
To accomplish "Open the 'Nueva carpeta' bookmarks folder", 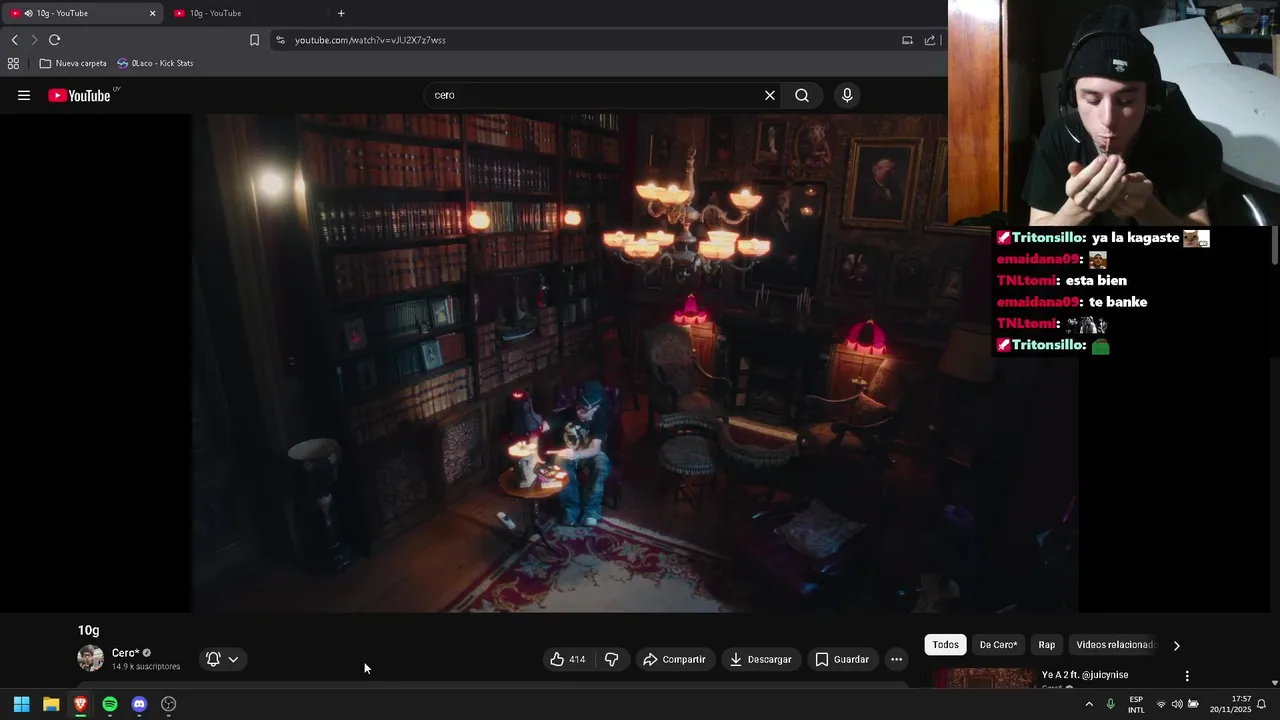I will 73,63.
